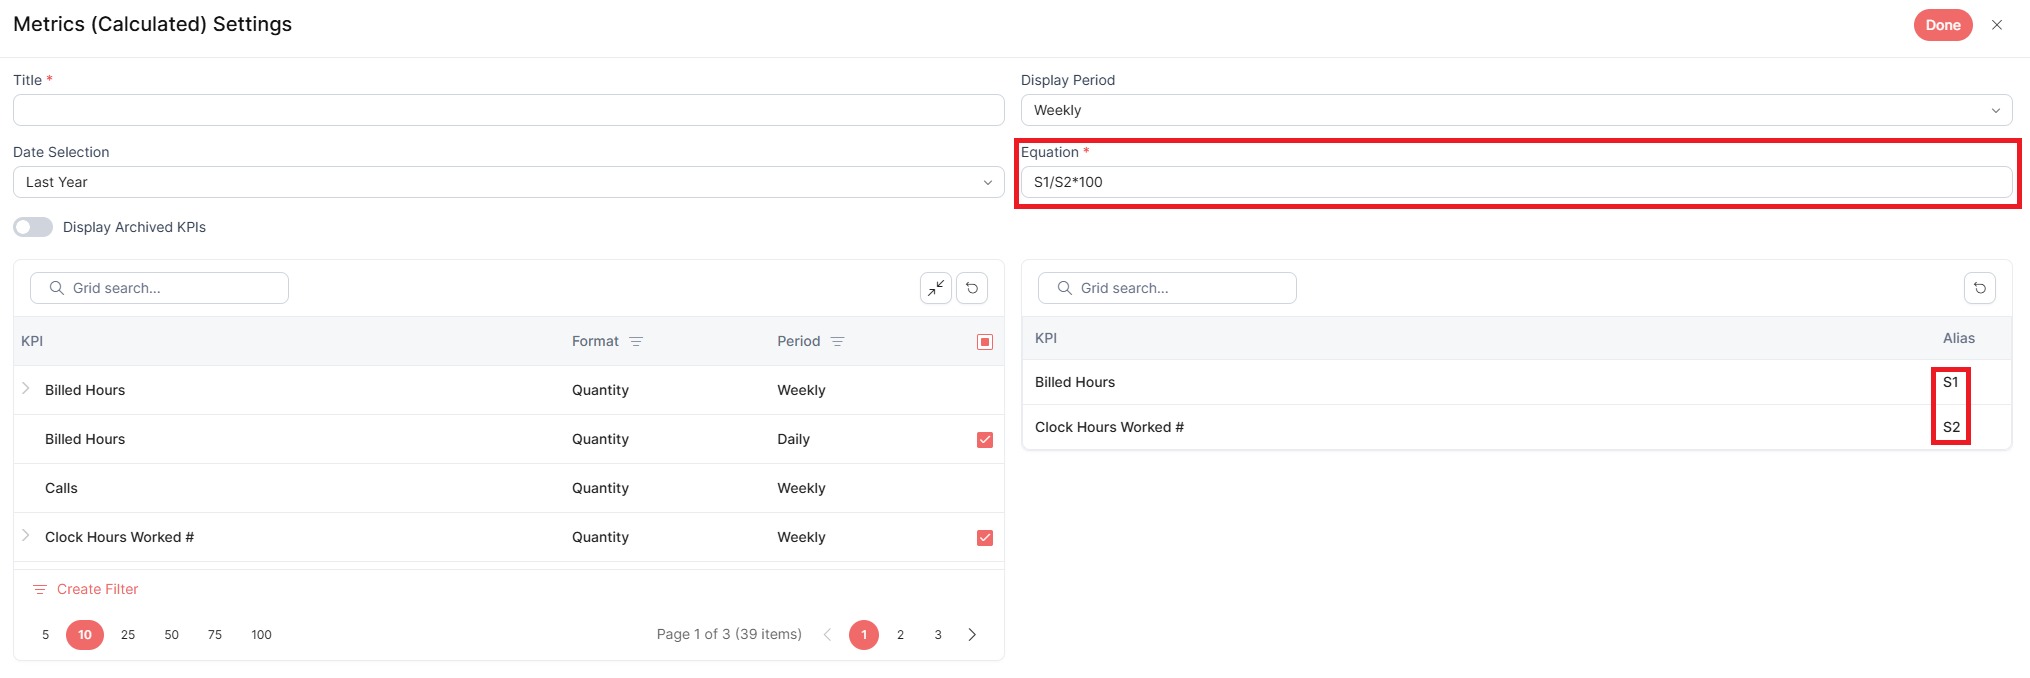Reset the right alias grid

[x=1980, y=288]
